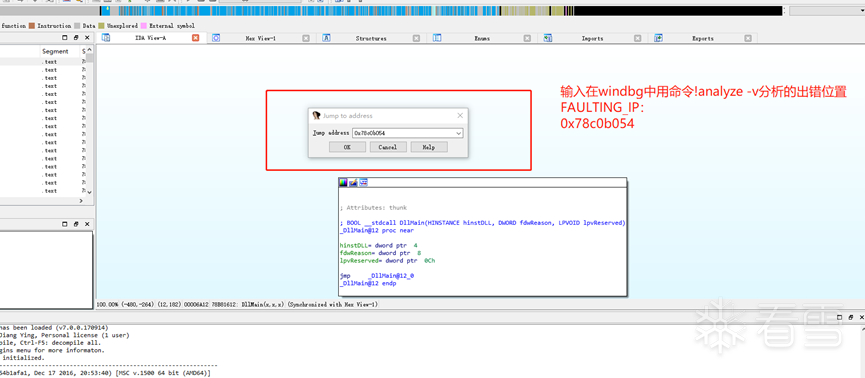Open the Structures tab
865x378 pixels.
click(371, 38)
